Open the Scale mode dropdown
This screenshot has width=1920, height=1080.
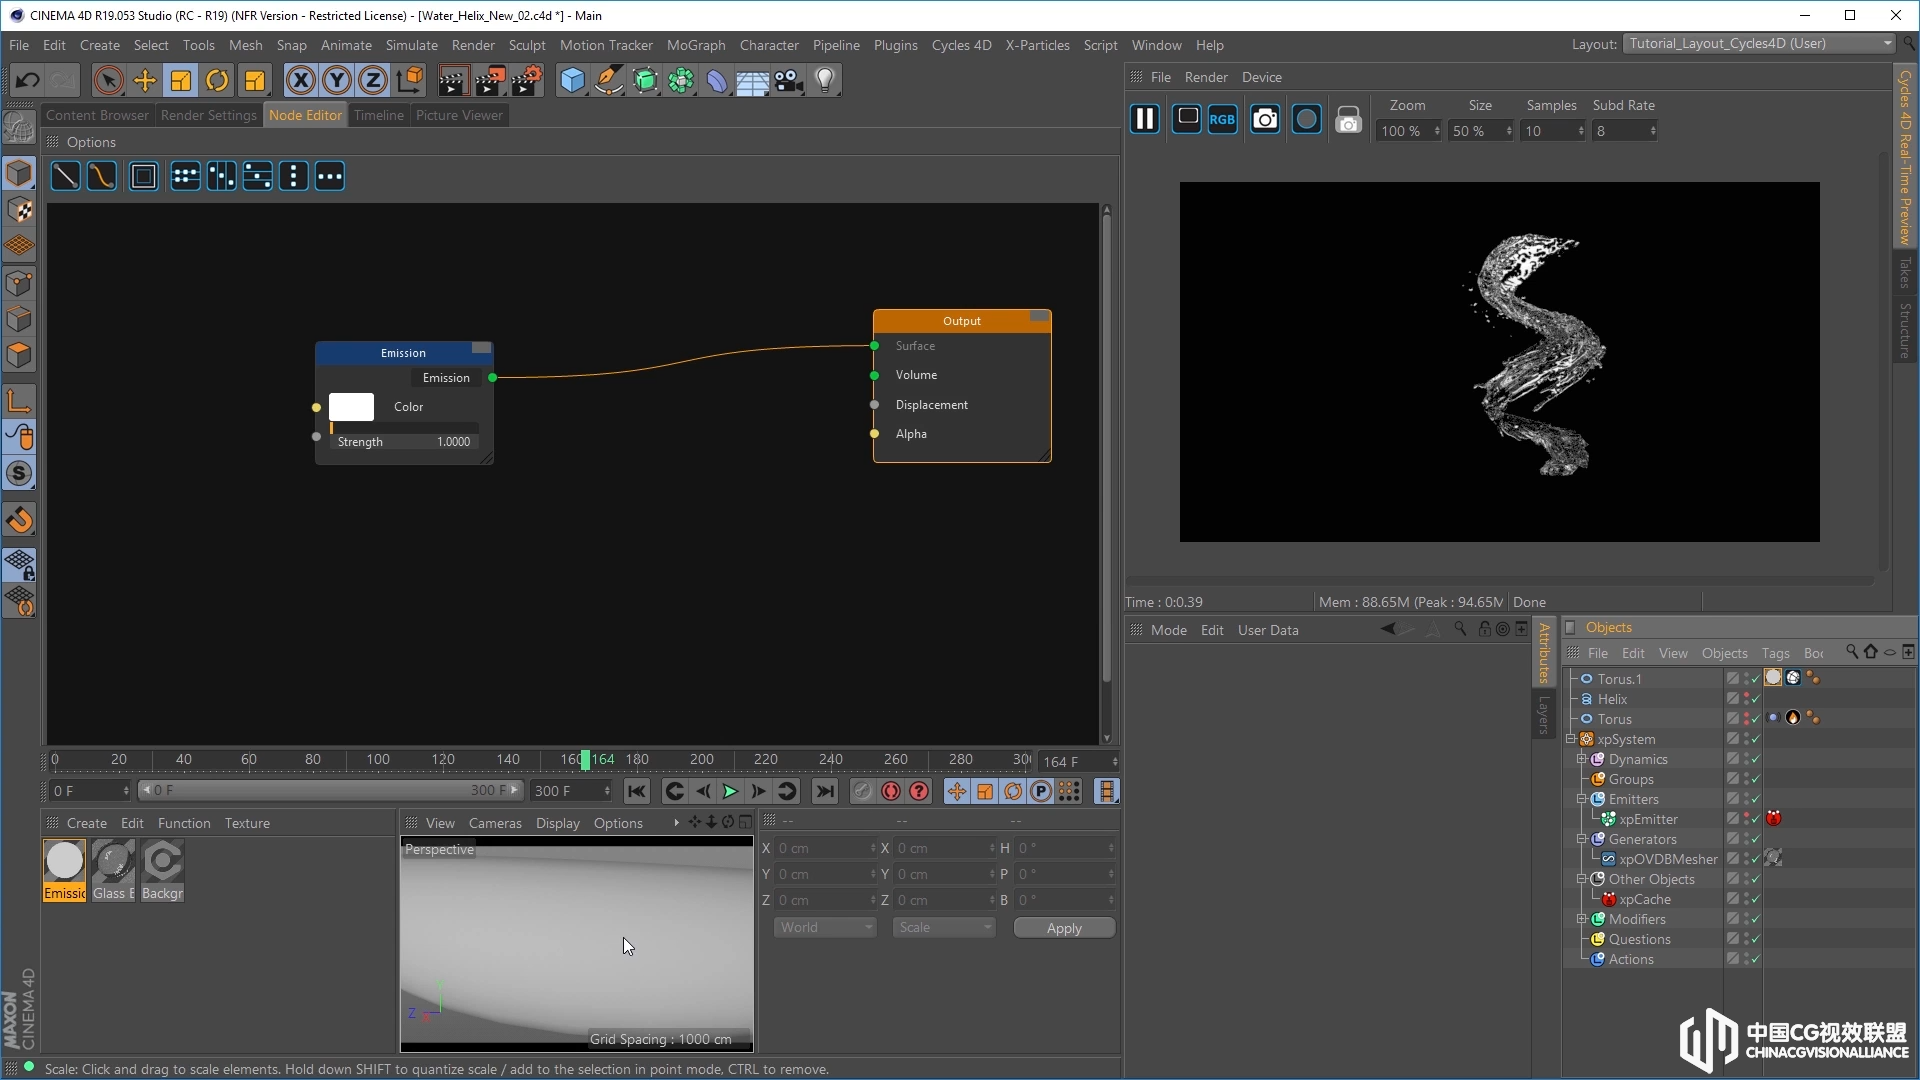point(944,927)
